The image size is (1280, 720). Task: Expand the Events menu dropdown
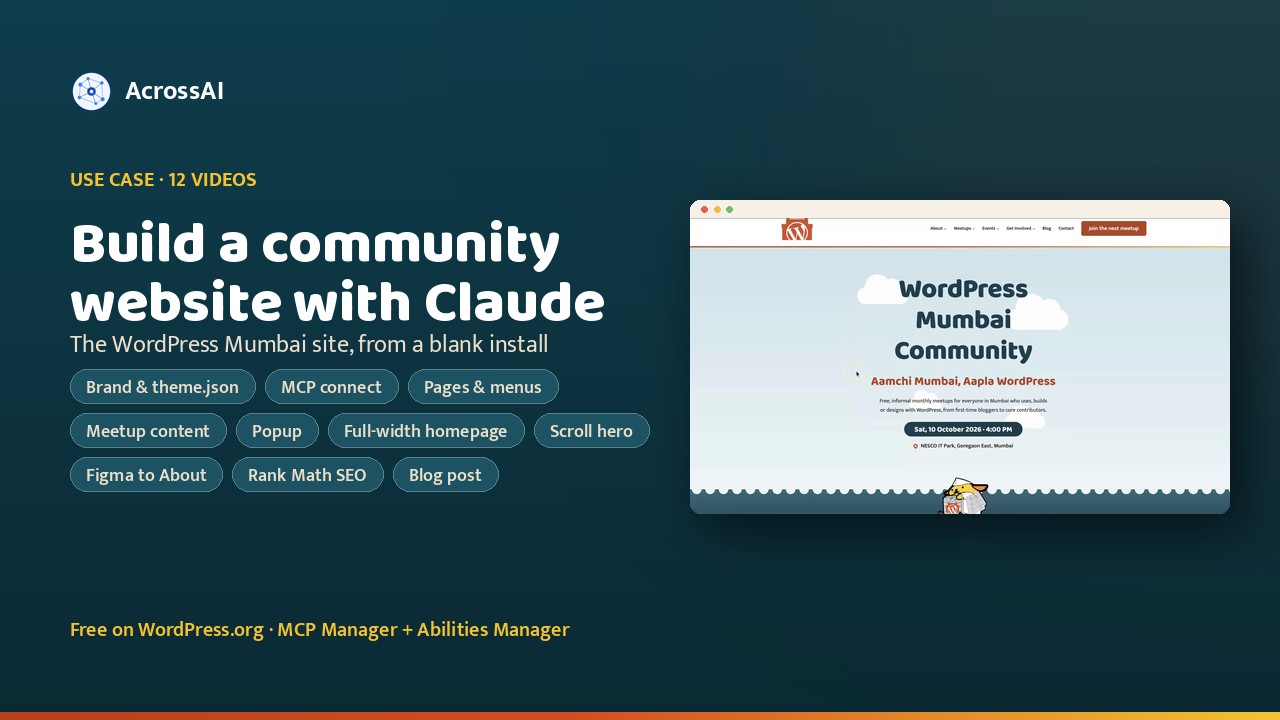coord(990,228)
